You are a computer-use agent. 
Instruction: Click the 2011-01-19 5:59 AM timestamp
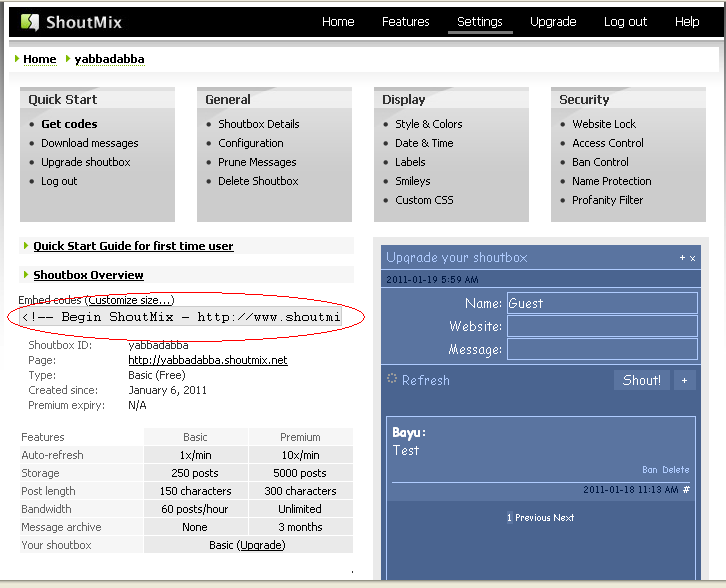432,280
